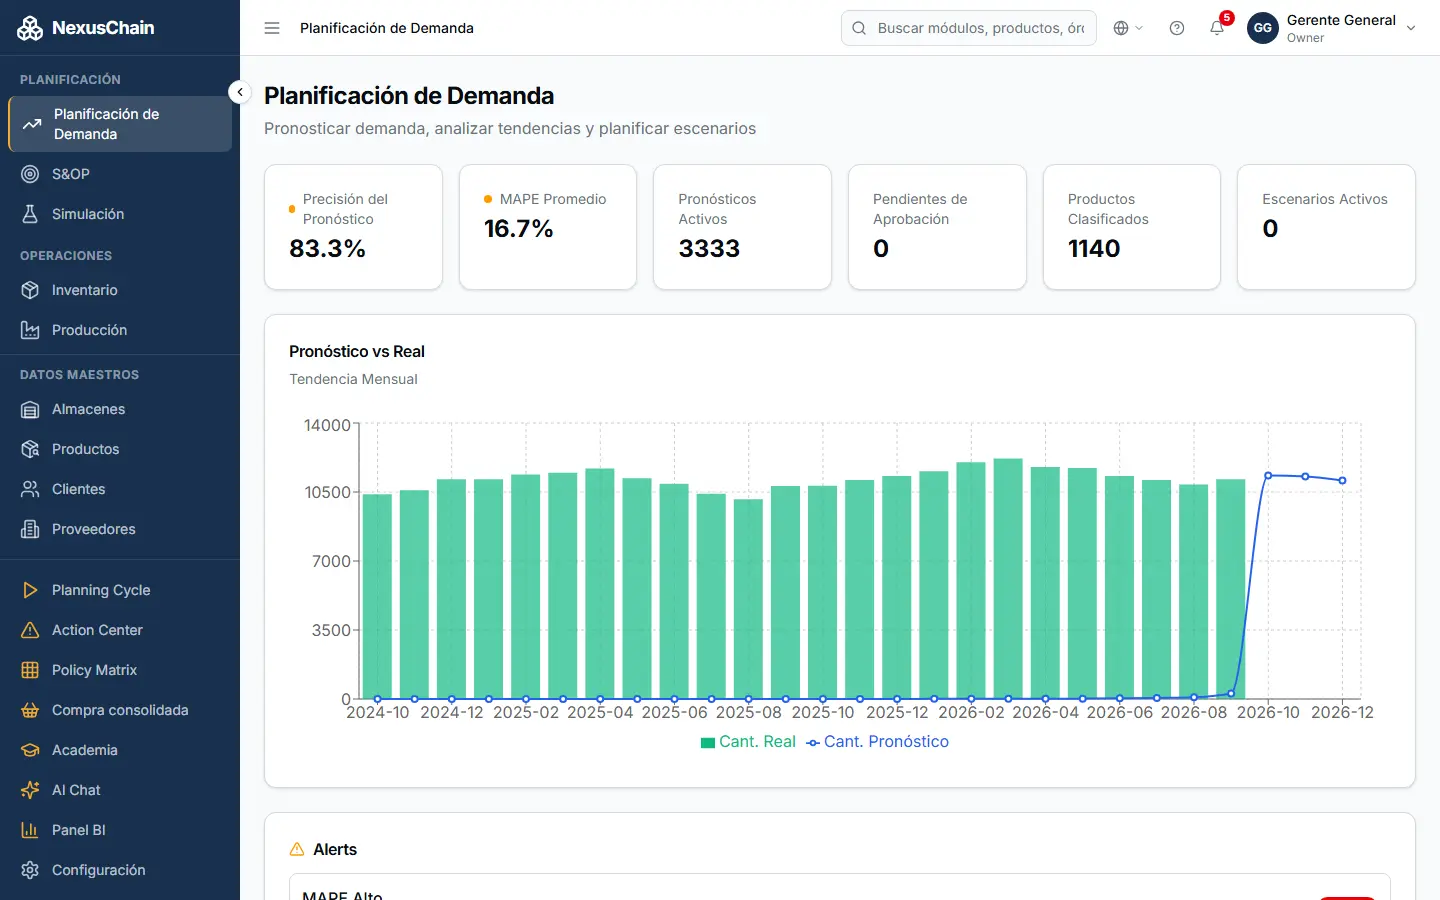1440x900 pixels.
Task: Click the Escenarios Activos card
Action: (x=1326, y=227)
